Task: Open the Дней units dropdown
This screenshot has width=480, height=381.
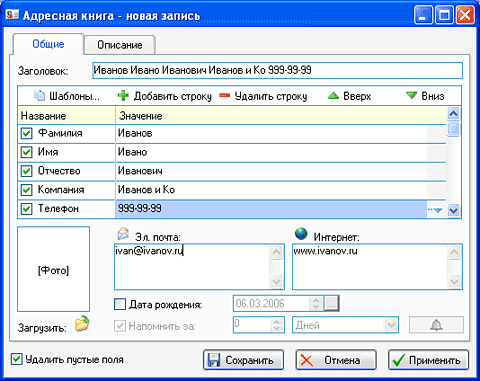Action: click(391, 325)
